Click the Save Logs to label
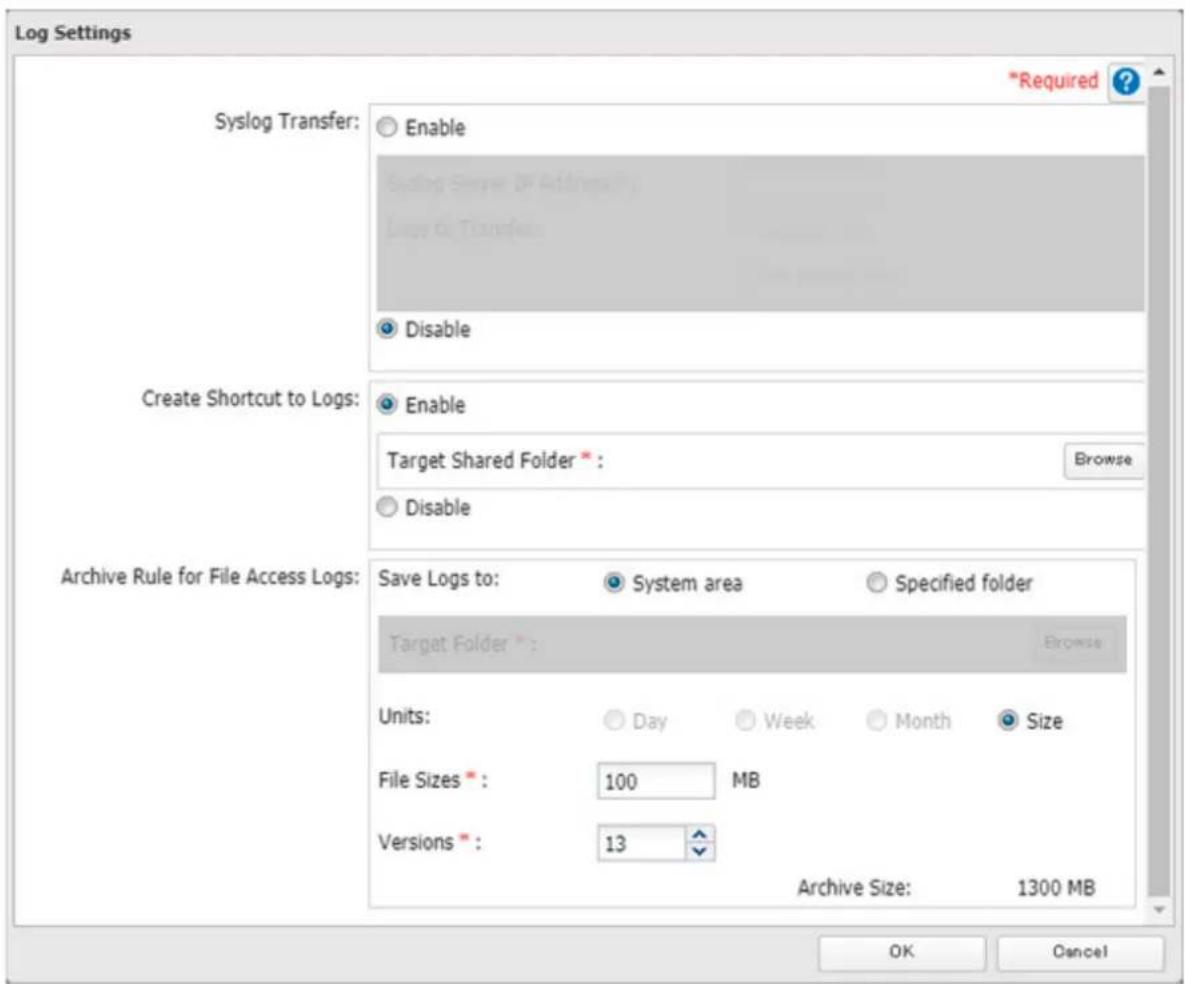 point(439,579)
